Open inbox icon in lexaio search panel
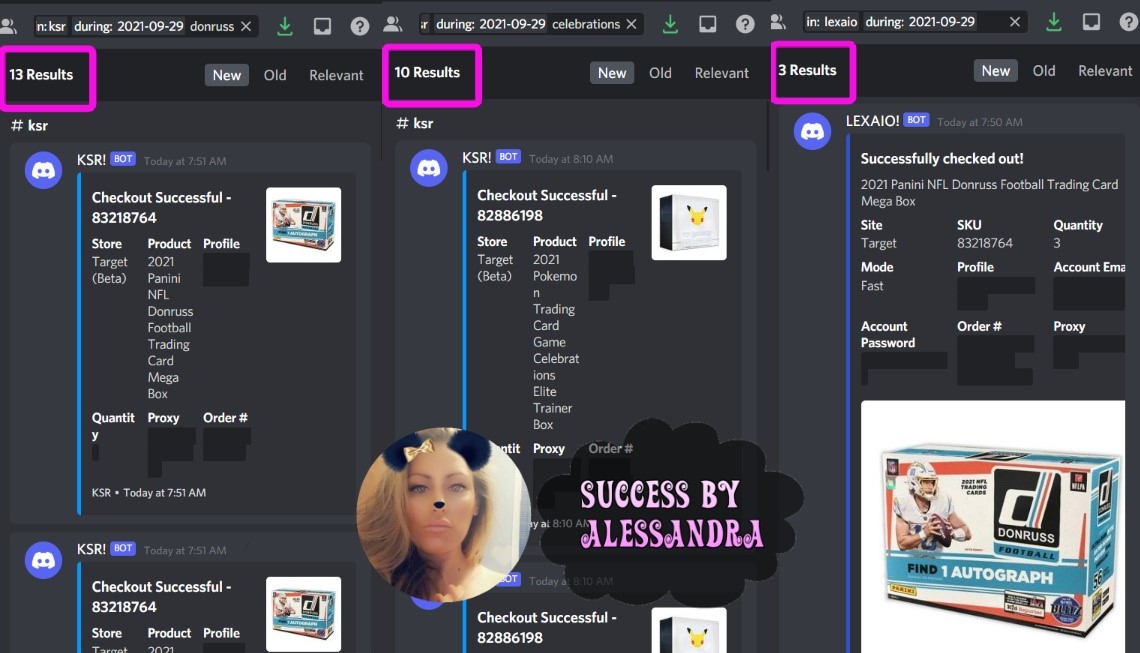The width and height of the screenshot is (1140, 653). tap(1091, 22)
